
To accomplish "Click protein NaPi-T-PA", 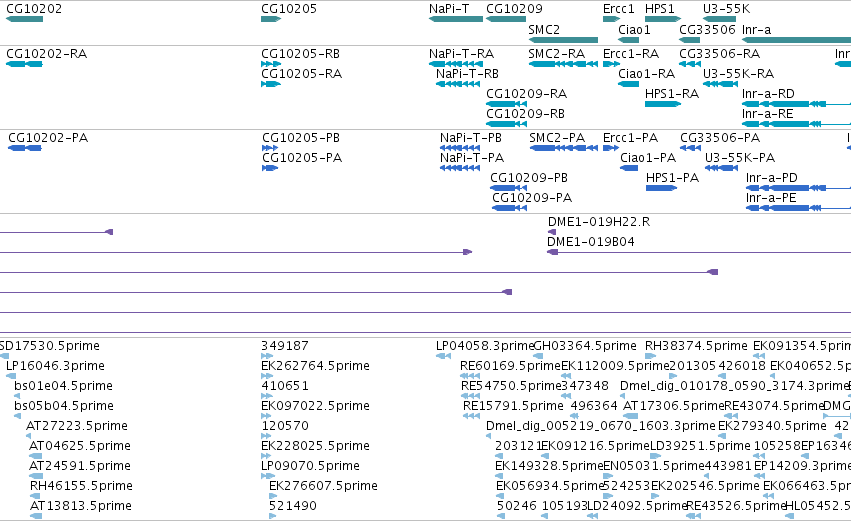I will 472,158.
